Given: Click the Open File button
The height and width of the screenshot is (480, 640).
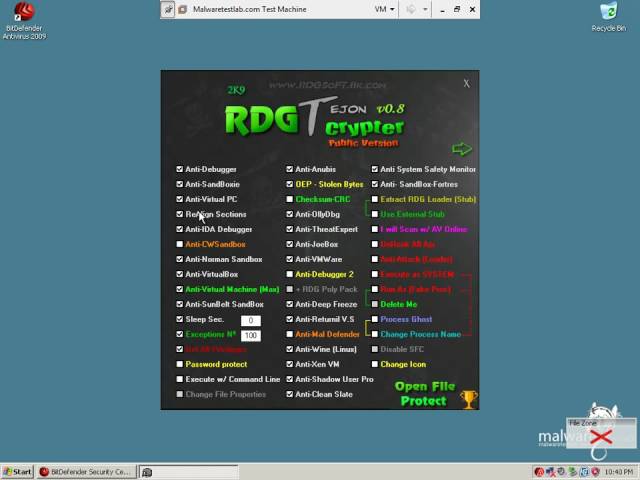Looking at the screenshot, I should click(x=424, y=386).
